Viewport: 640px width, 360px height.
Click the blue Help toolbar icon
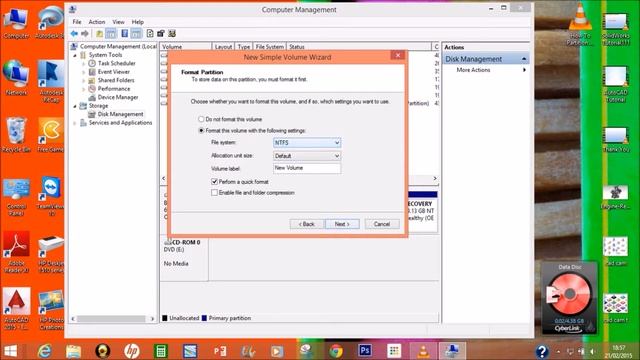click(124, 33)
